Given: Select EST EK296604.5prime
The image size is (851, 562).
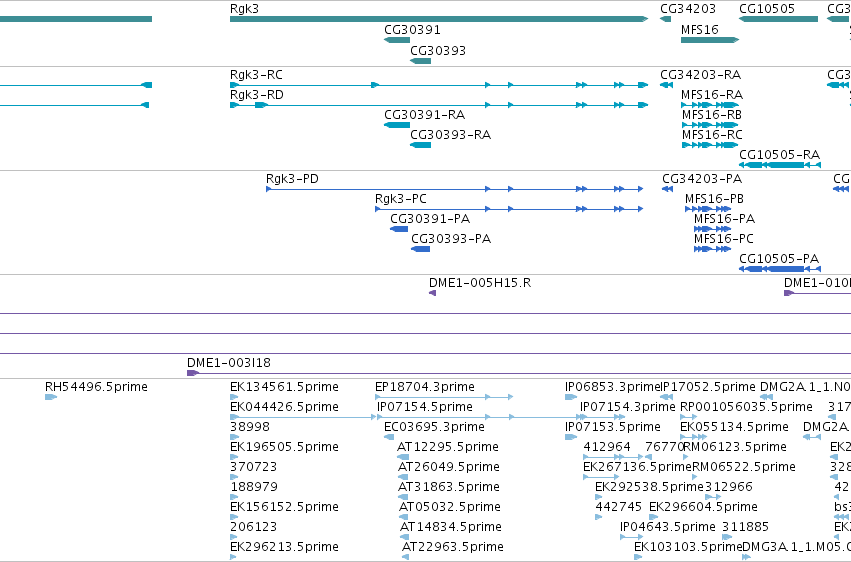Looking at the screenshot, I should coord(653,518).
